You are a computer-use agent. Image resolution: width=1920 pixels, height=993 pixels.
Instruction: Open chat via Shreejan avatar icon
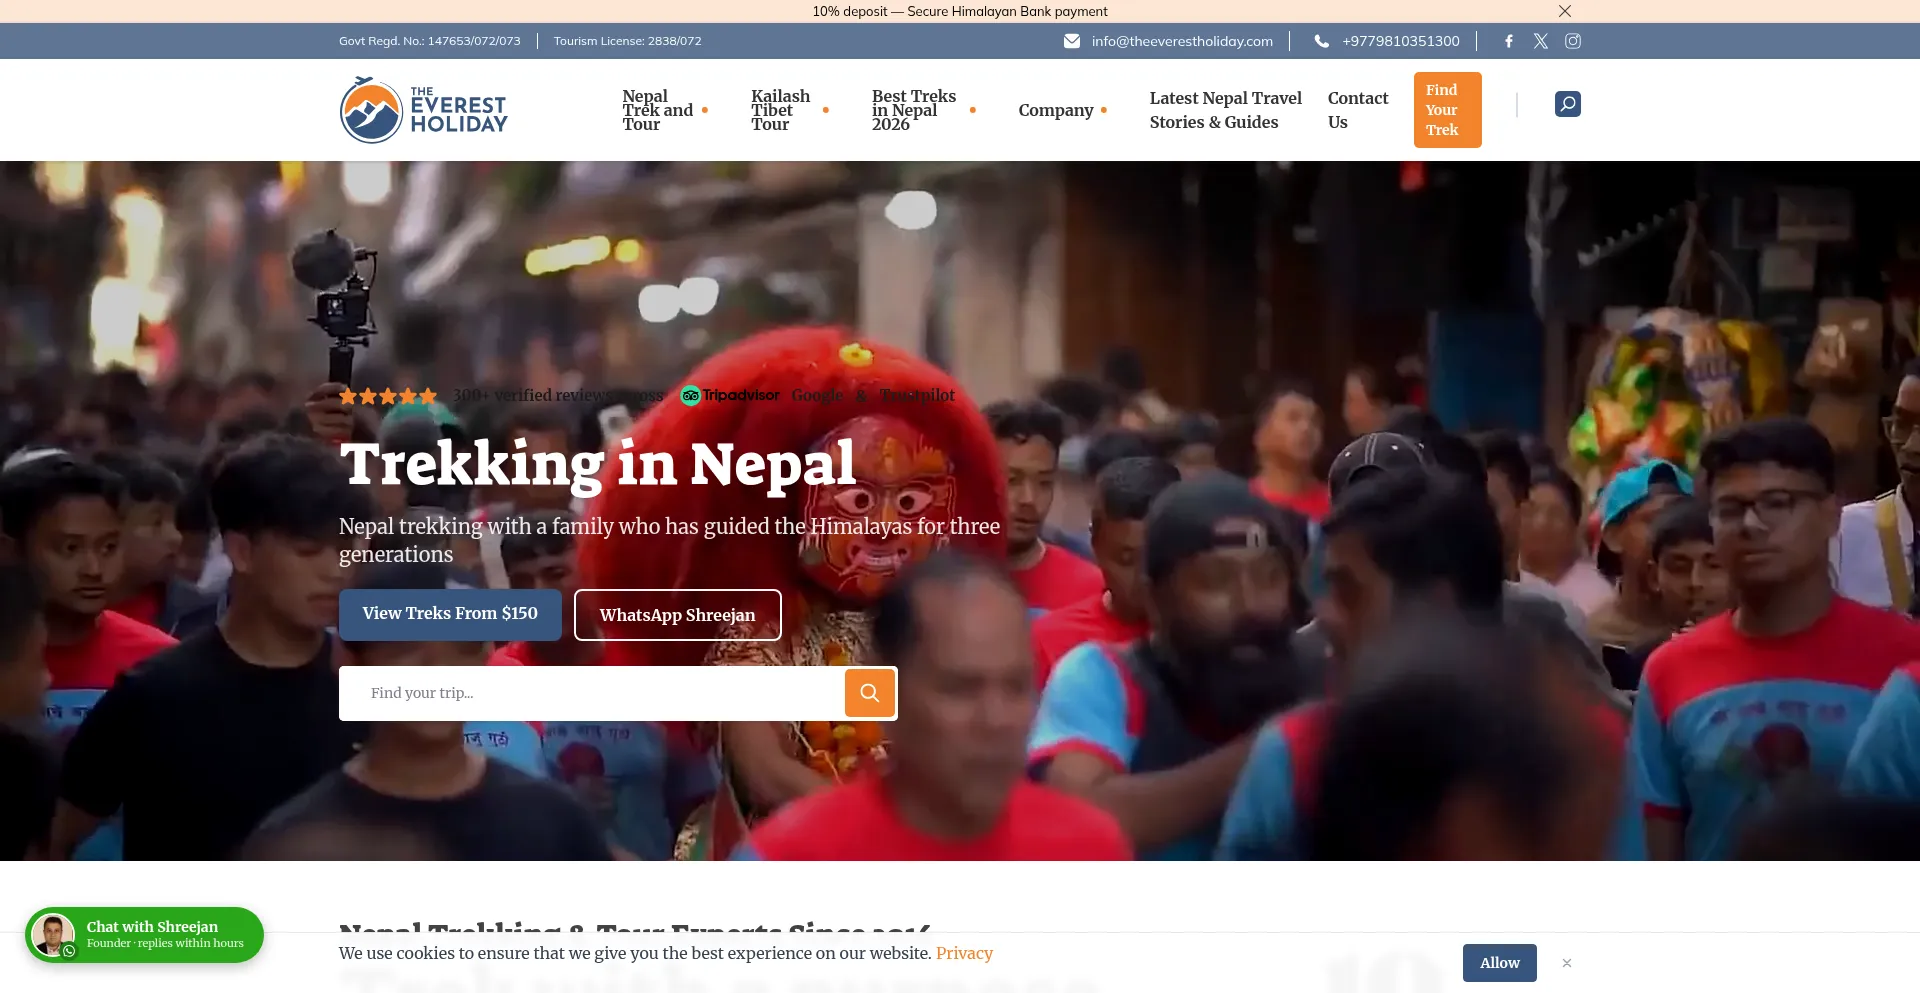53,935
